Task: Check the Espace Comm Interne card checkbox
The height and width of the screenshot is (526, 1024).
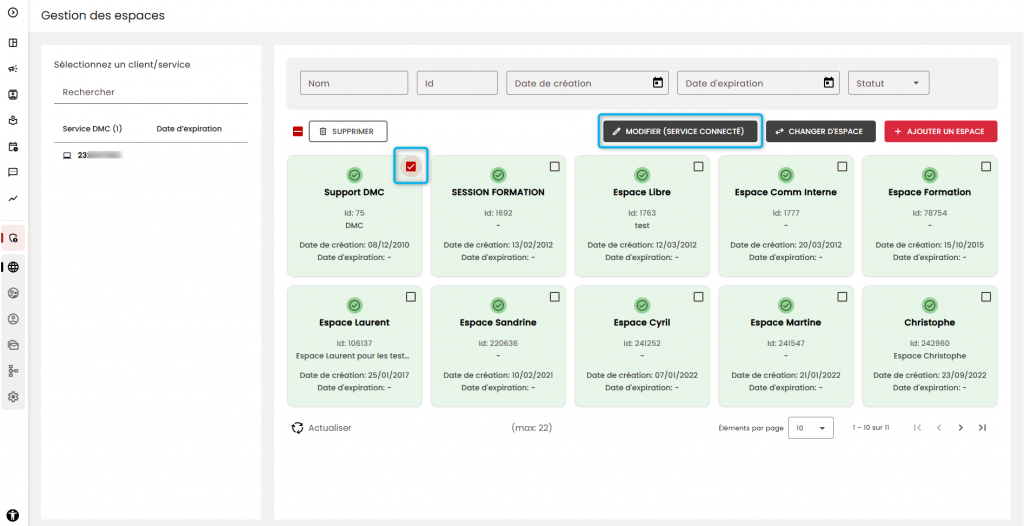Action: (x=842, y=167)
